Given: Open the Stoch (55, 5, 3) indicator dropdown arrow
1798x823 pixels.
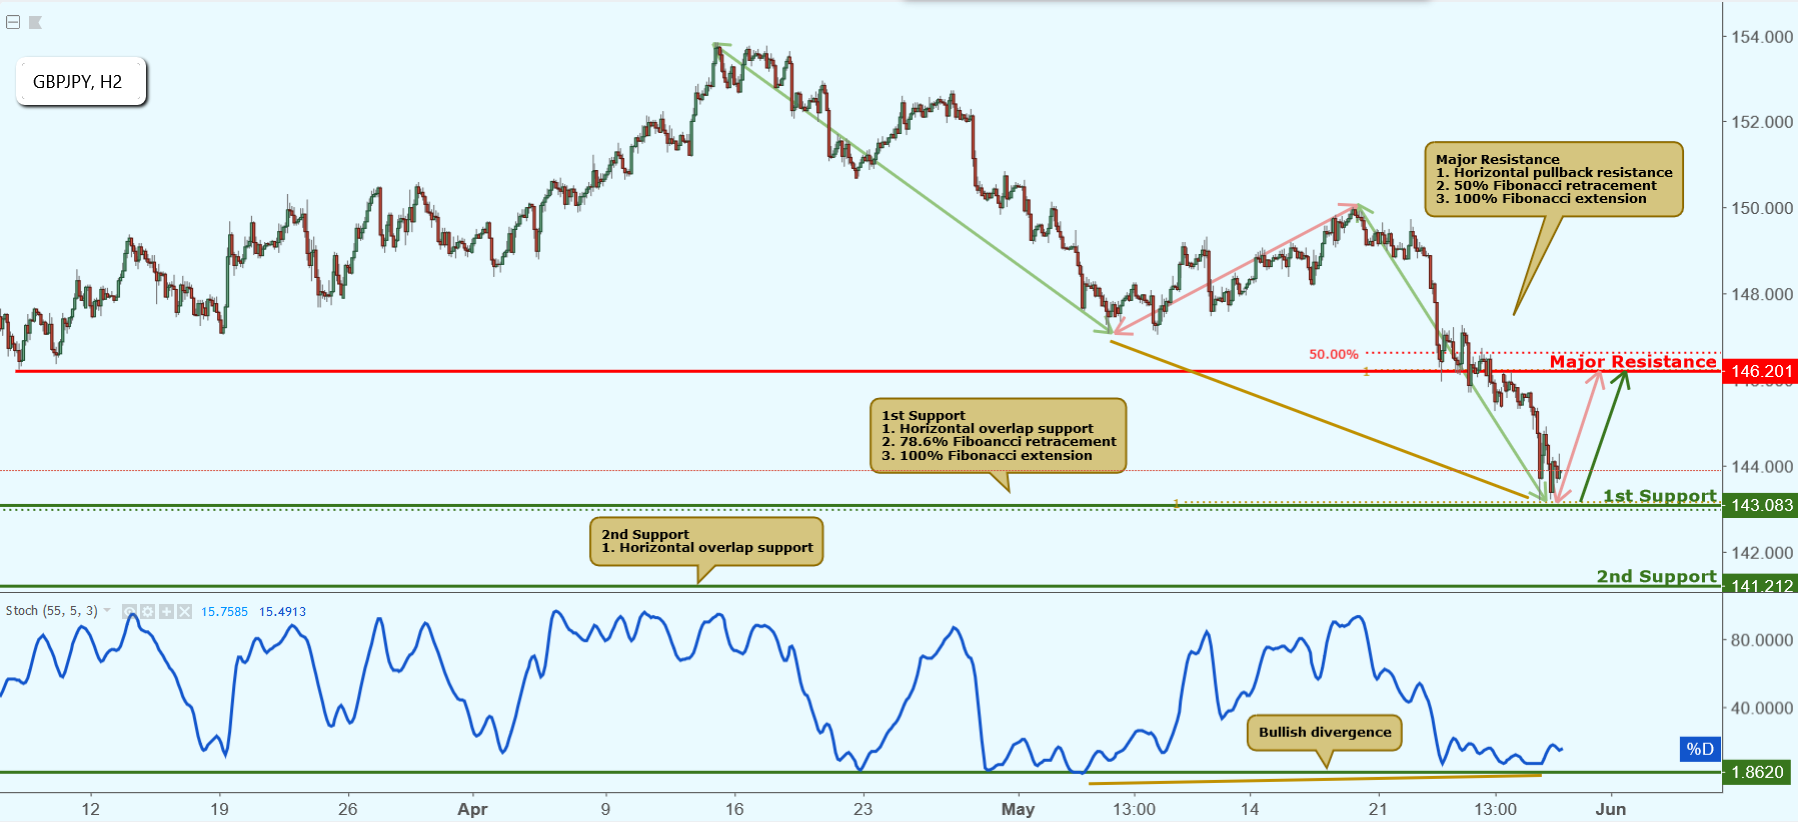Looking at the screenshot, I should click(107, 610).
